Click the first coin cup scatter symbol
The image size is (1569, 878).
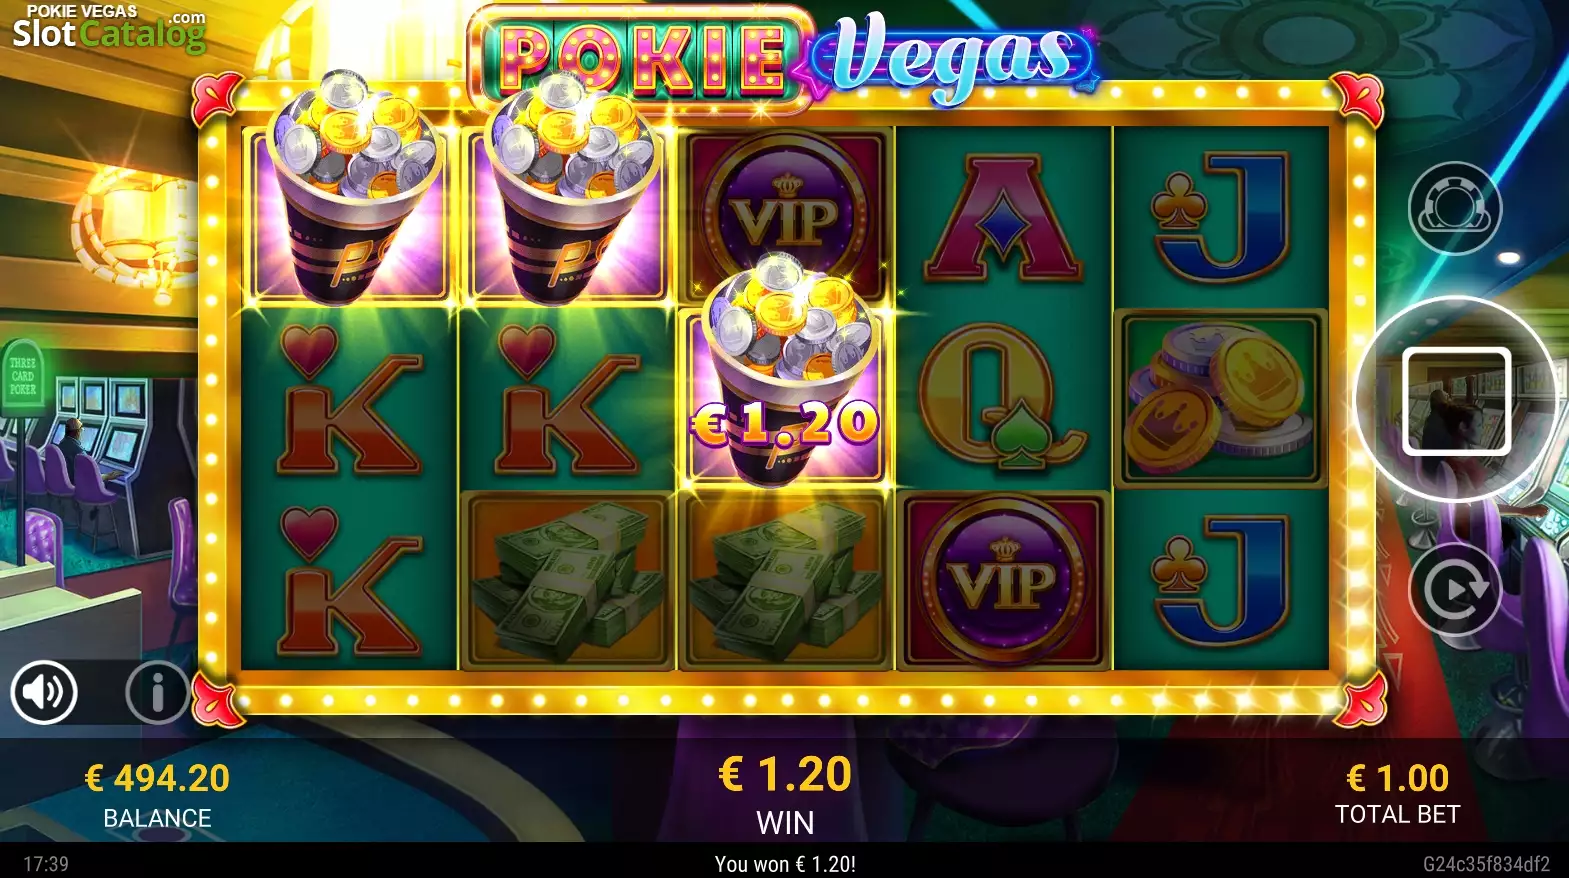click(350, 190)
